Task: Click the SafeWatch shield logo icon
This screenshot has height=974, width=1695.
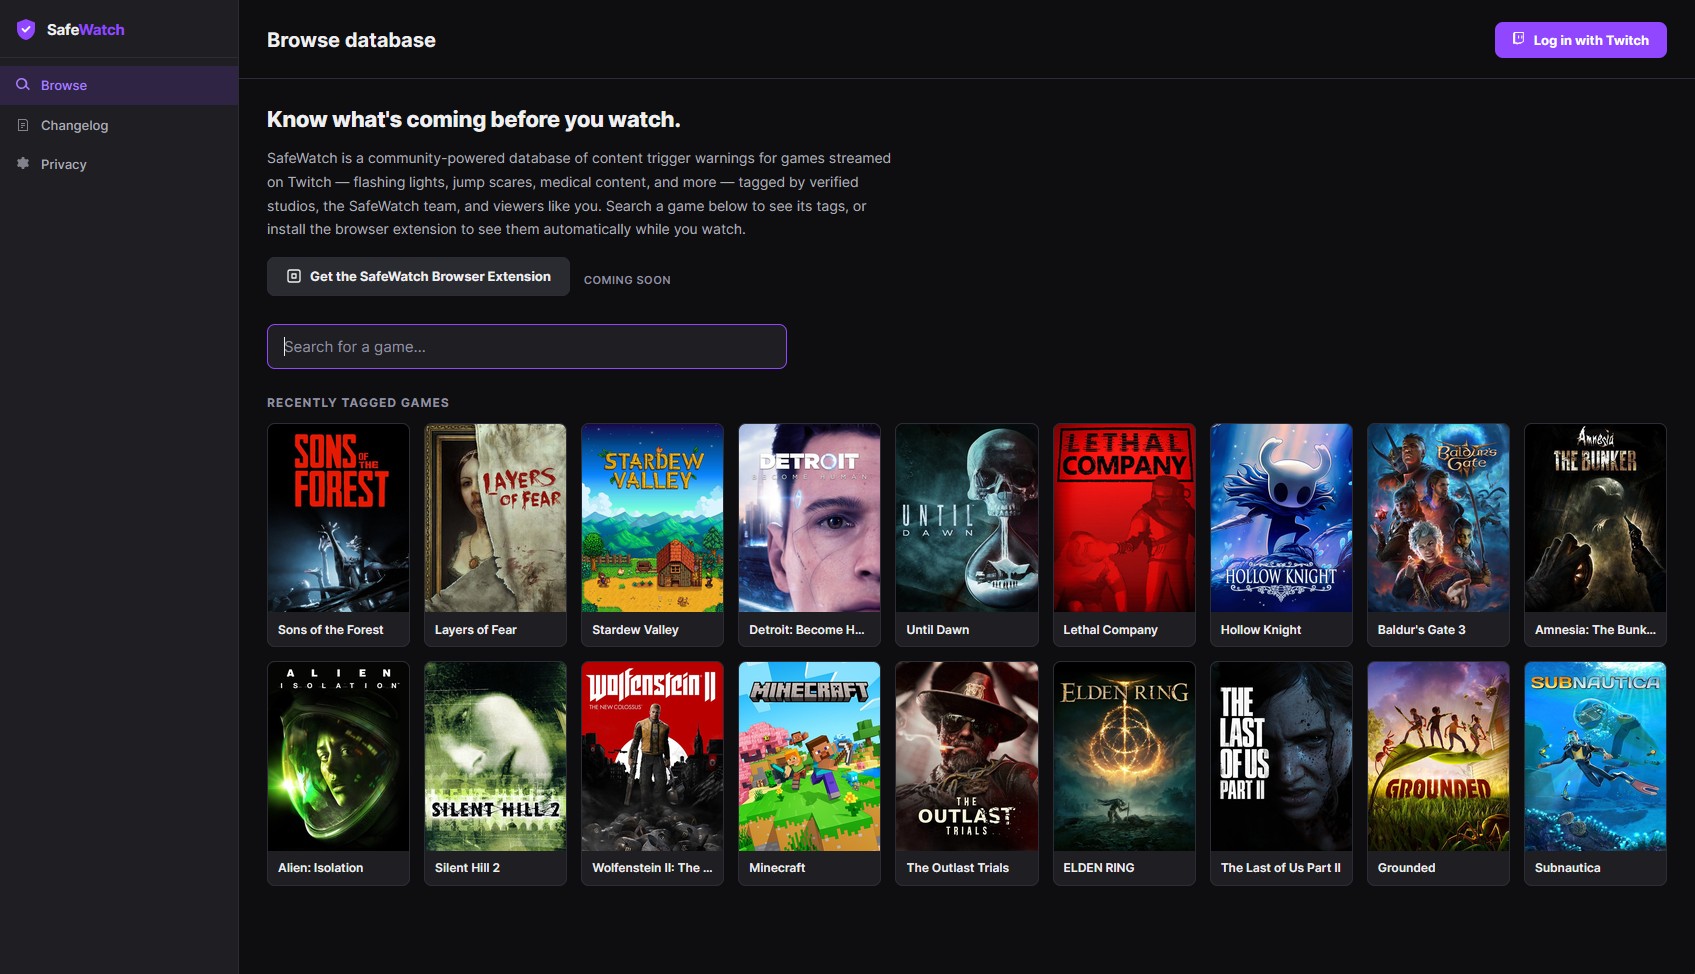Action: (x=26, y=30)
